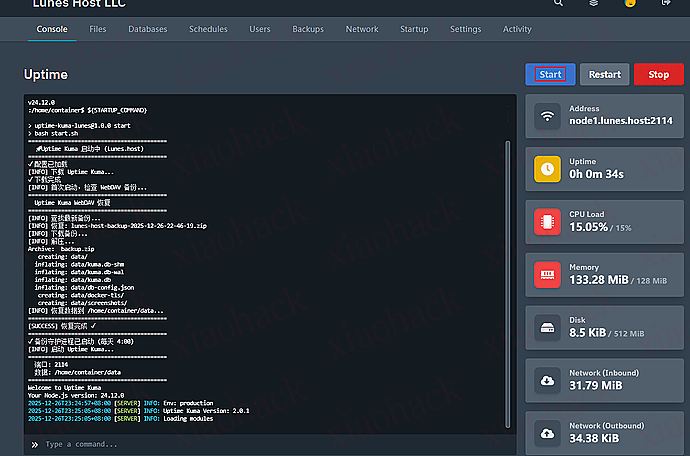The width and height of the screenshot is (690, 456).
Task: Click the Address wifi icon
Action: pyautogui.click(x=547, y=116)
